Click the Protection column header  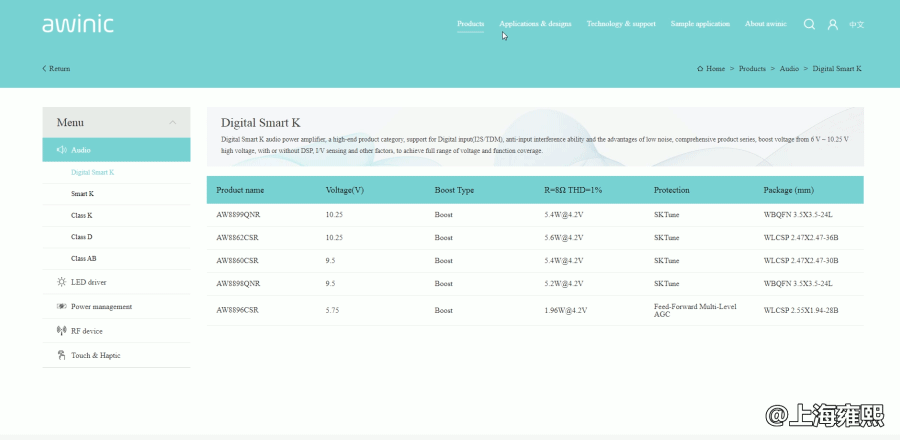(672, 190)
